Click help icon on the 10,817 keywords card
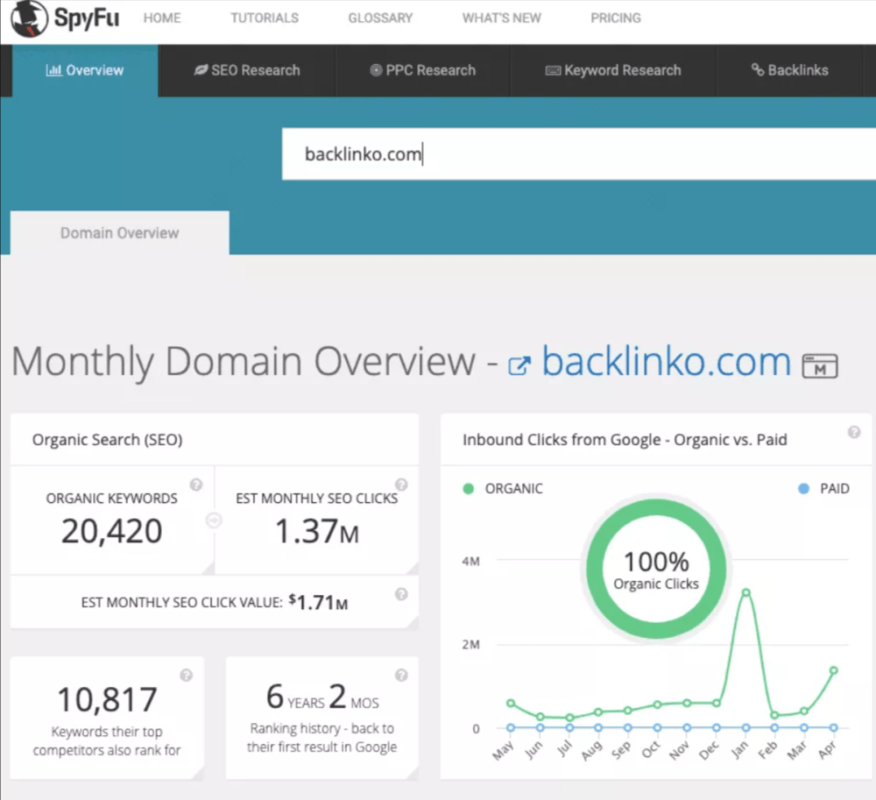The width and height of the screenshot is (876, 800). (x=186, y=675)
